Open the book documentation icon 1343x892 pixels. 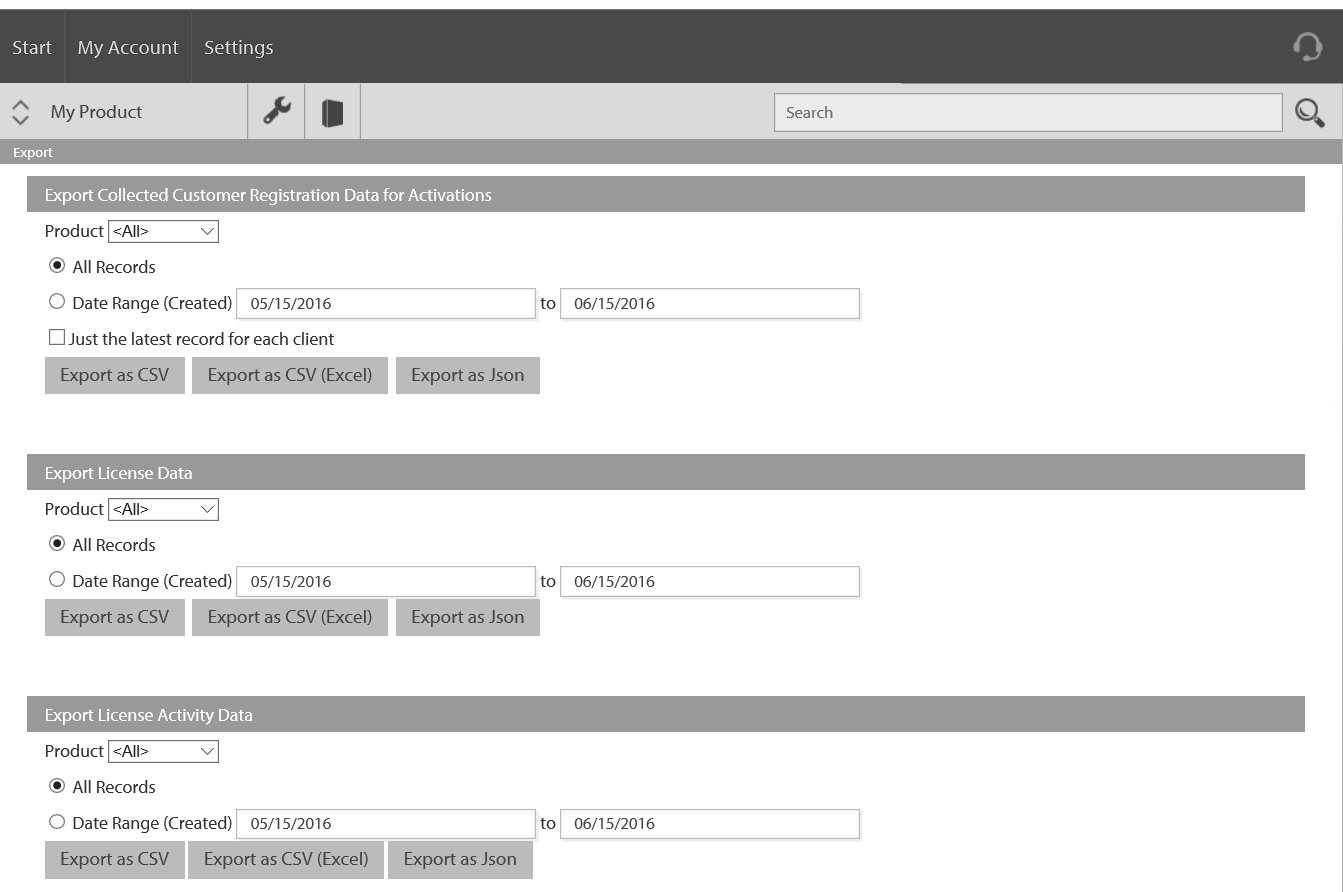tap(332, 112)
